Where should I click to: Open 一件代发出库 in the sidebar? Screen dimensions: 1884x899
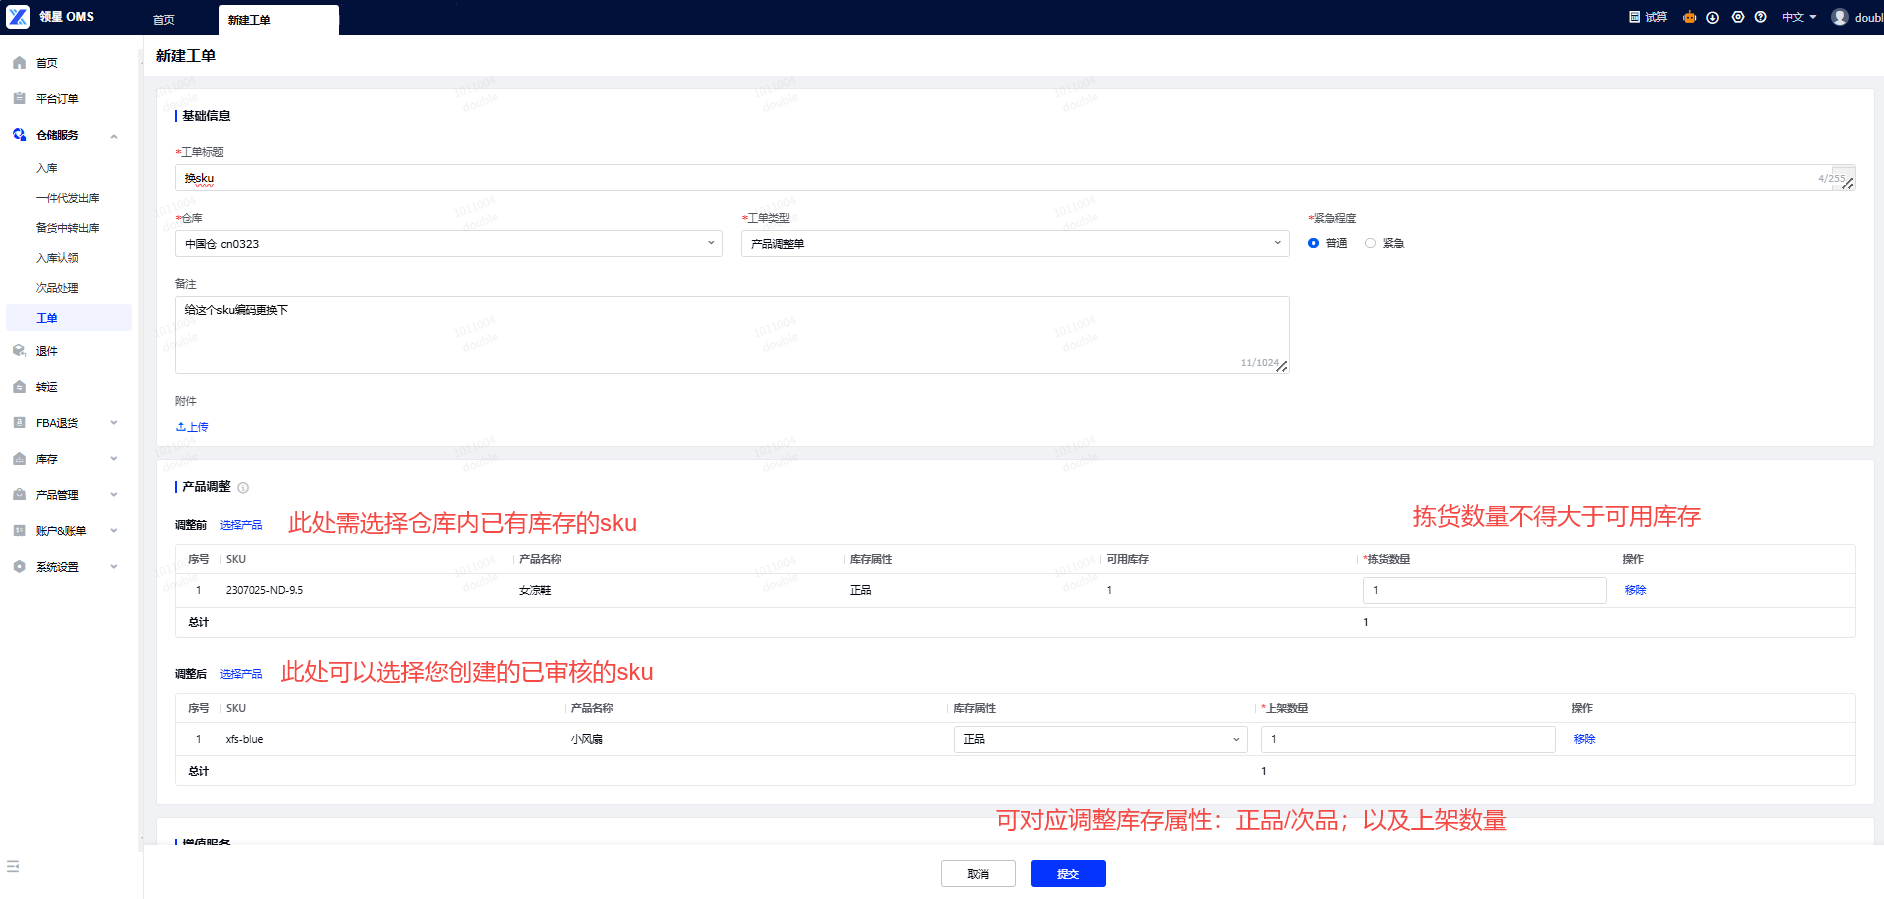tap(69, 198)
